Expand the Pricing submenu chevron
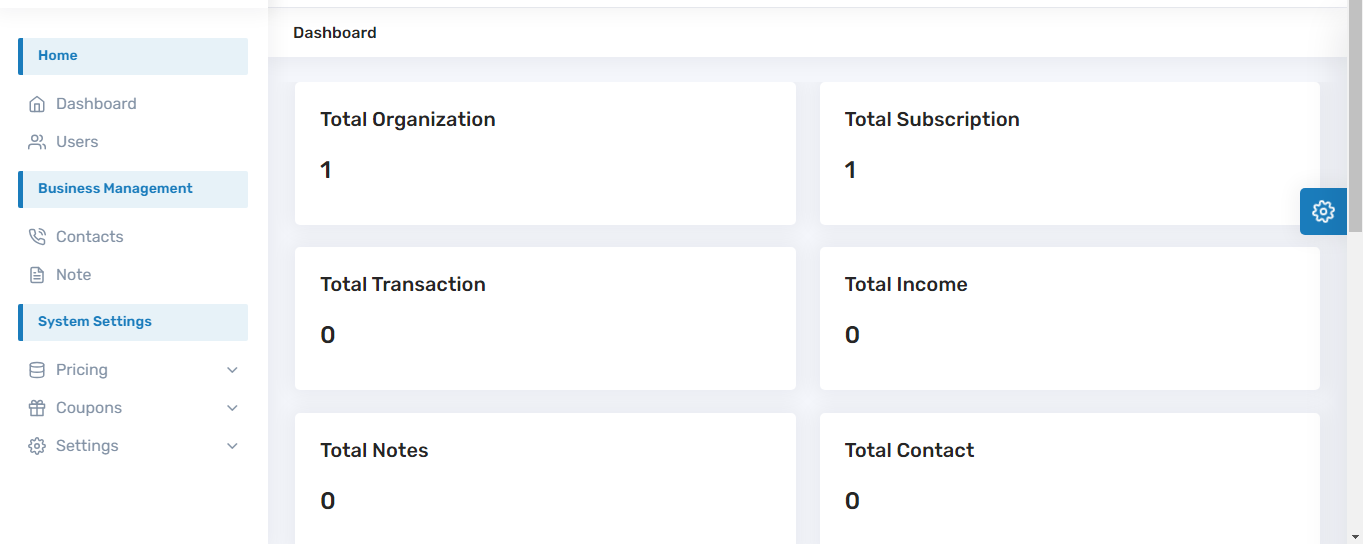 [232, 370]
